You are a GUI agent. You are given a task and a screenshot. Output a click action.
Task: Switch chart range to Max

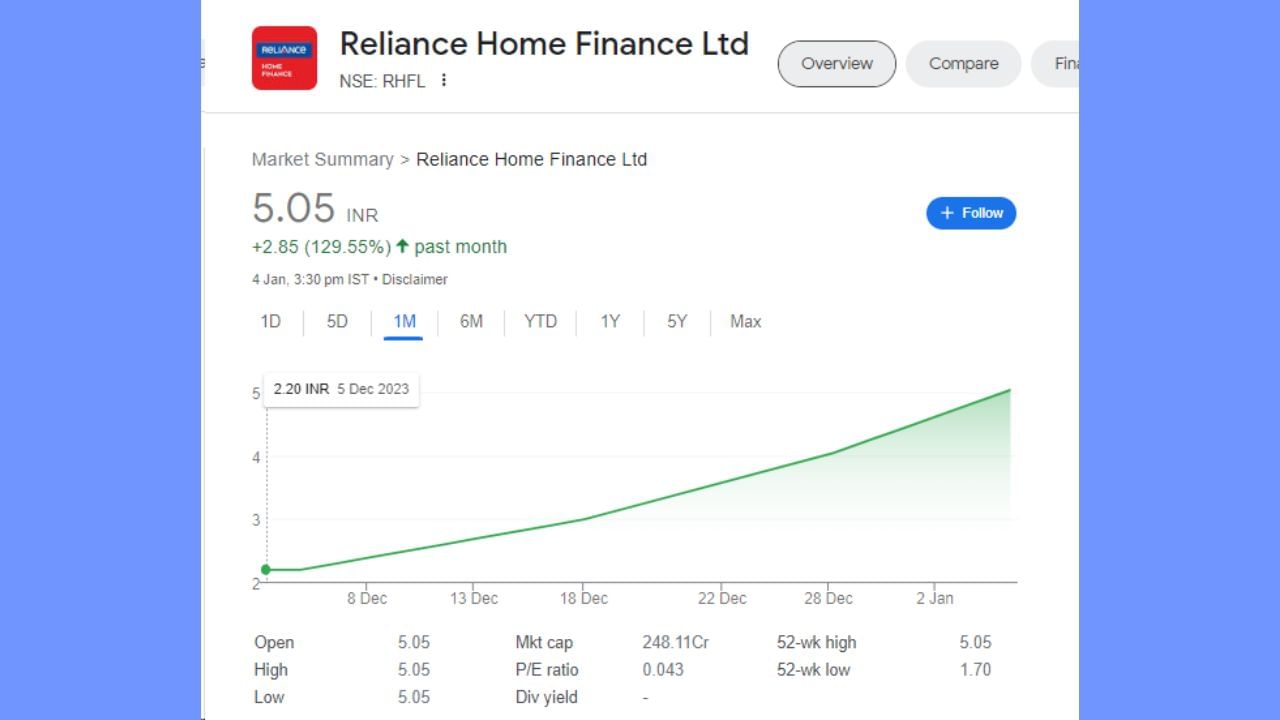point(745,321)
